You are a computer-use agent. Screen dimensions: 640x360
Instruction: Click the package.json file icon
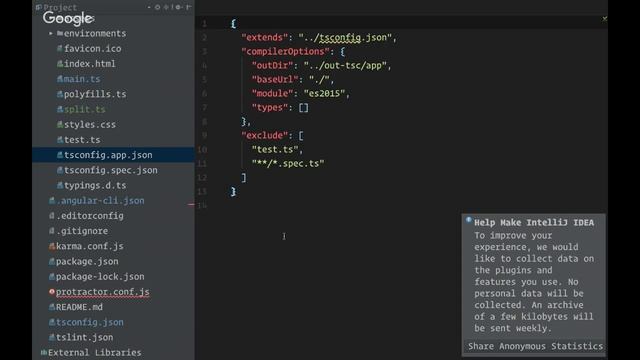(51, 261)
